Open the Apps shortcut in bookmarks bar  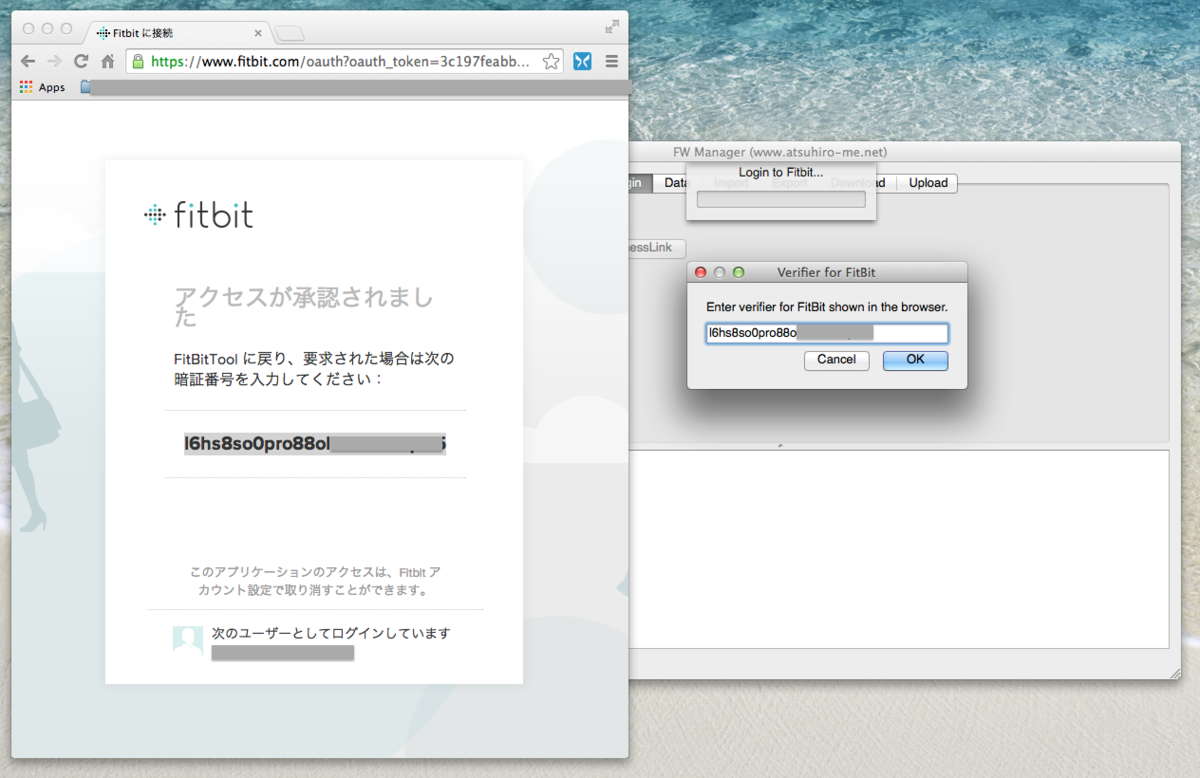41,87
